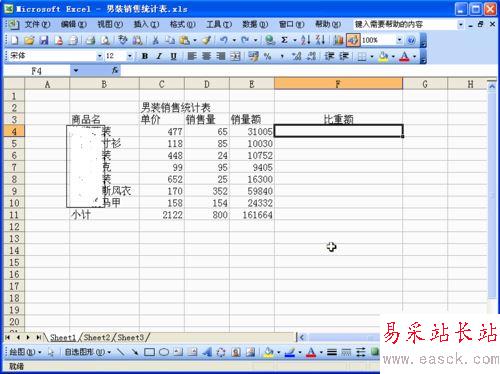Click the fx Insert Function button
The width and height of the screenshot is (500, 374).
[115, 70]
